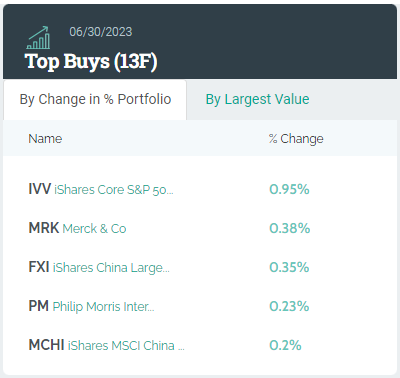Click the 0.38% change value for MRK
400x378 pixels.
pyautogui.click(x=290, y=228)
